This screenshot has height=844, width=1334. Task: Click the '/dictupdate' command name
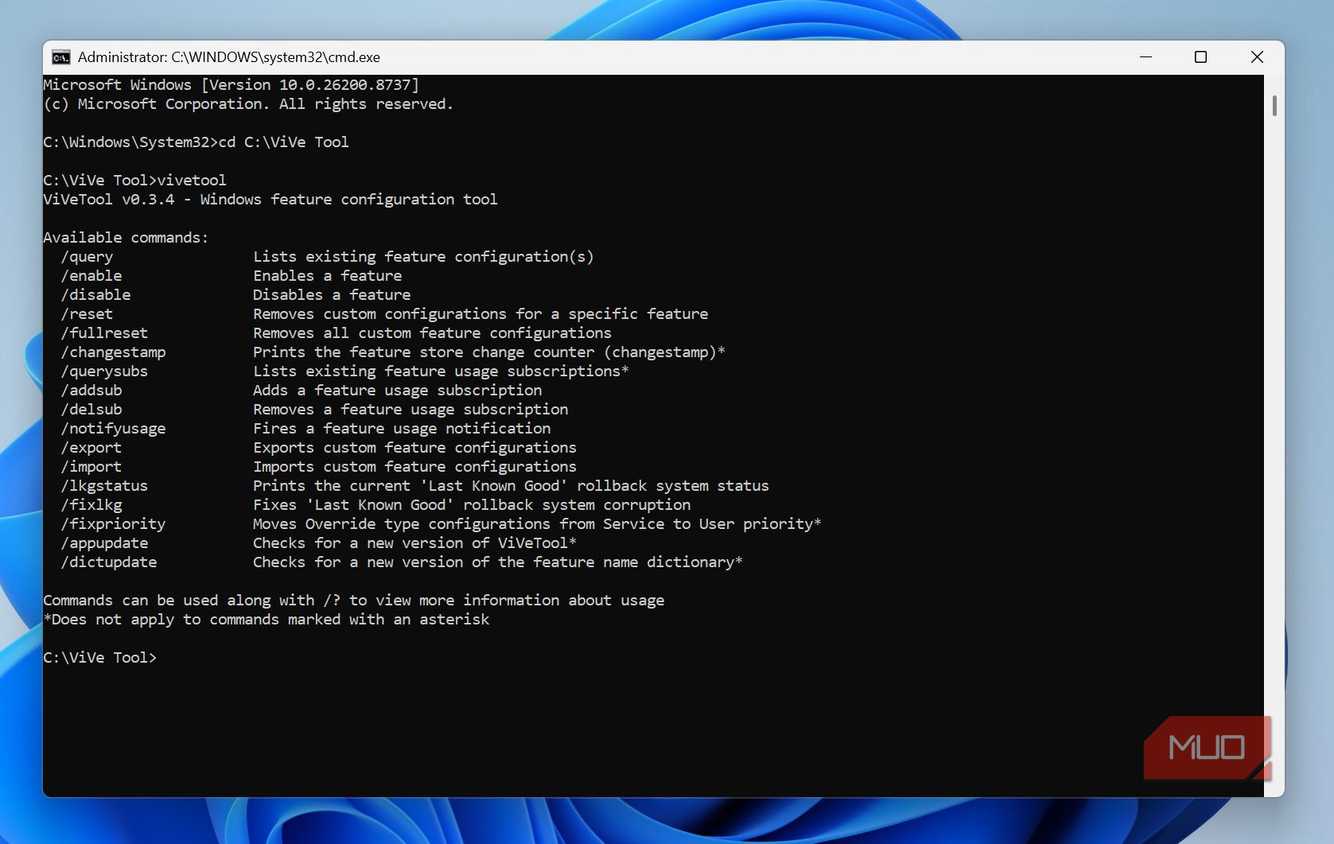pyautogui.click(x=109, y=562)
